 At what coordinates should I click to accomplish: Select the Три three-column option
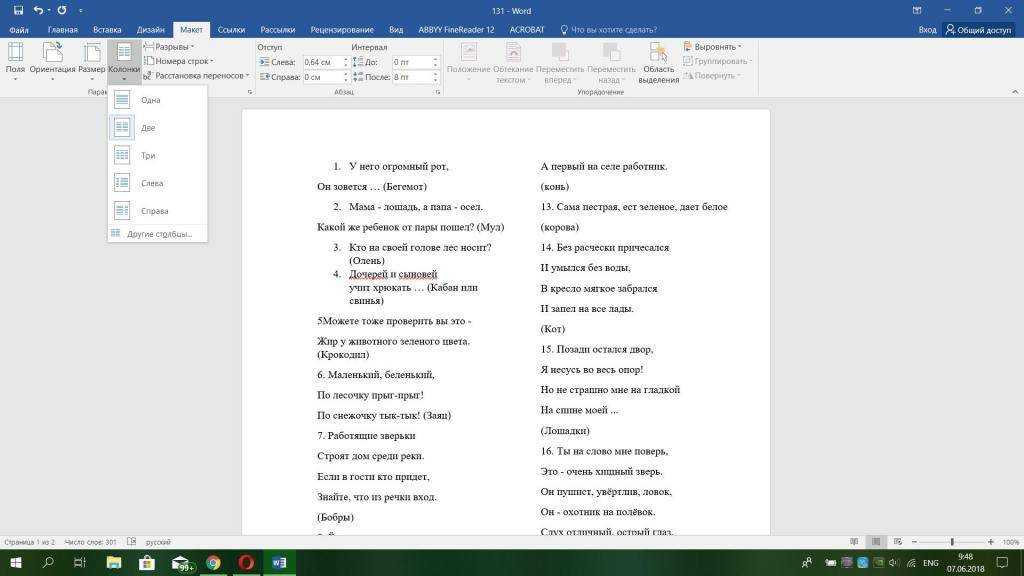pos(148,156)
